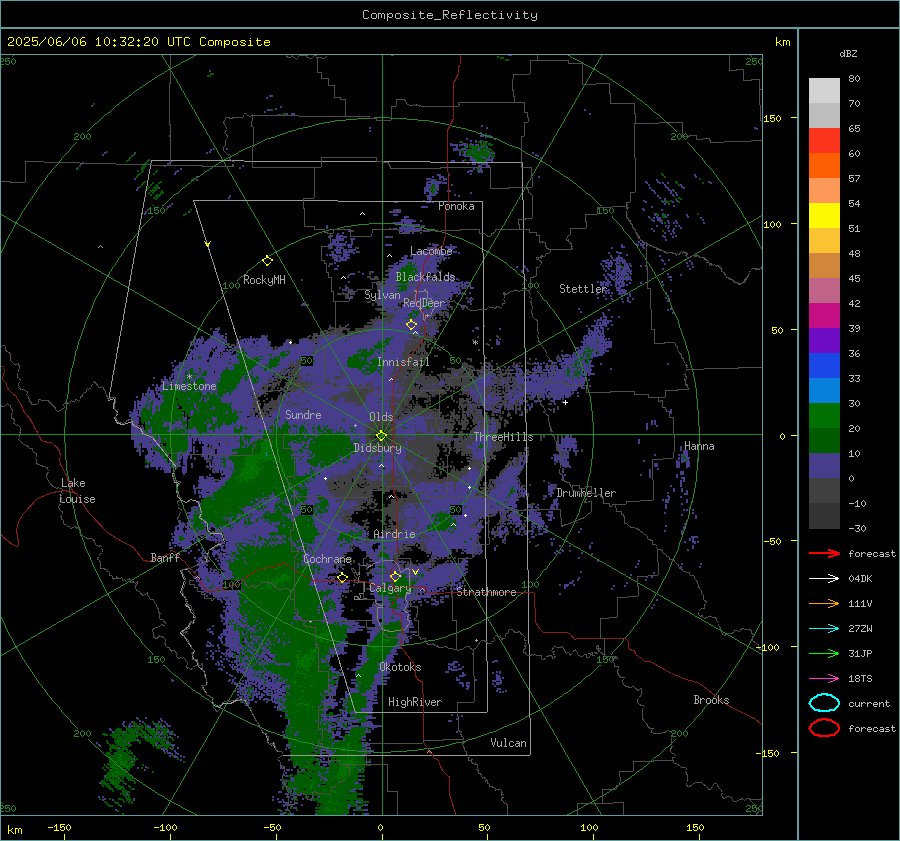The width and height of the screenshot is (900, 841).
Task: Click the red forecast ellipse icon
Action: (x=824, y=728)
